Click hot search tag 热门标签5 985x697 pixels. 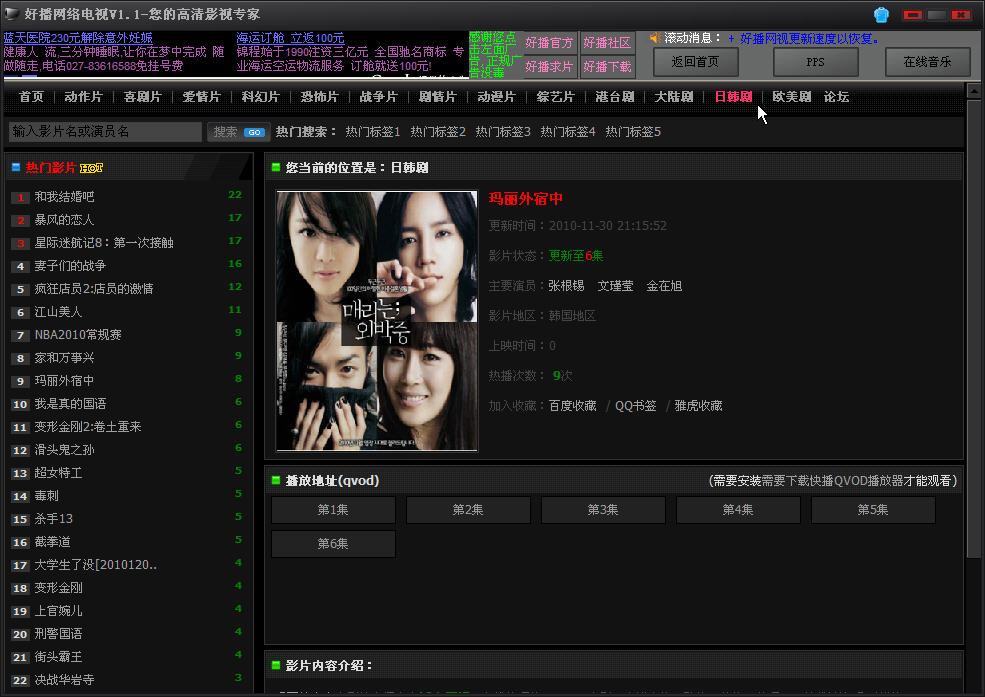tap(633, 132)
